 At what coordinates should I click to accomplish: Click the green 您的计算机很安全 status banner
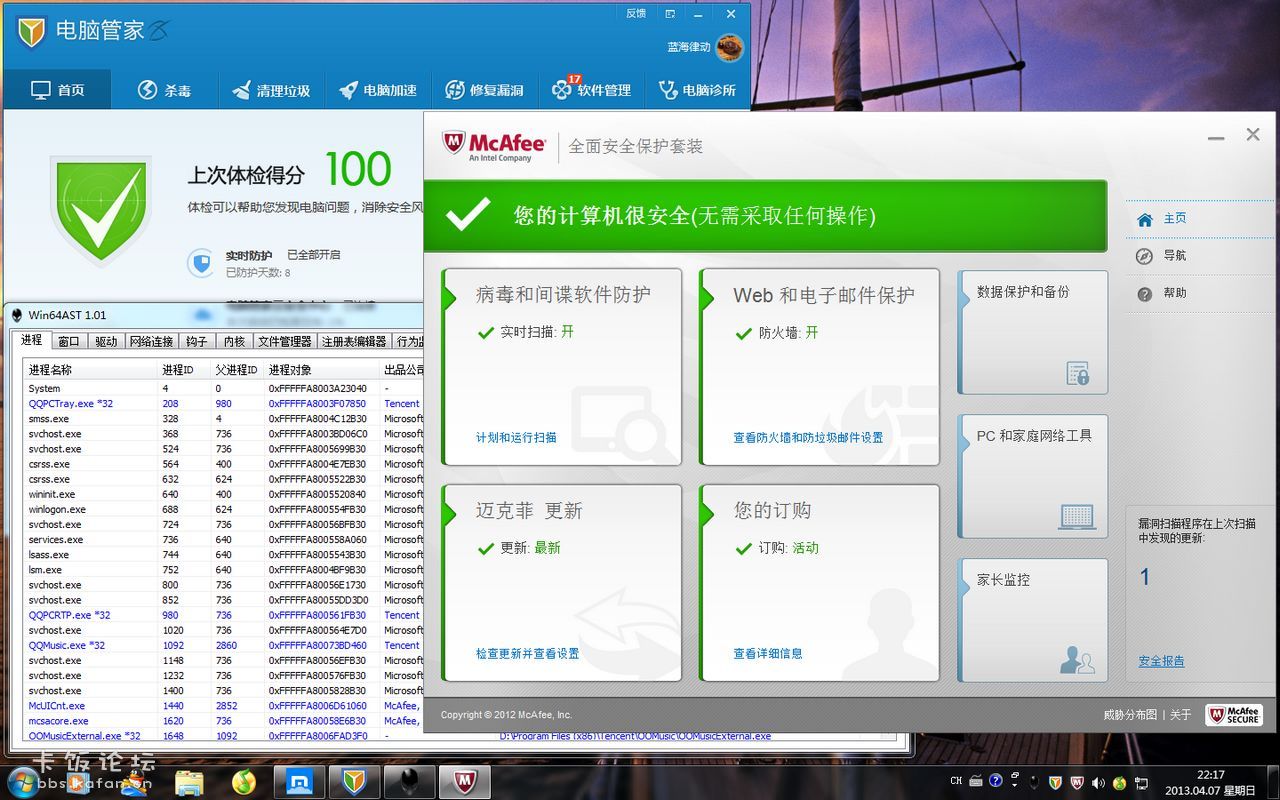(765, 215)
